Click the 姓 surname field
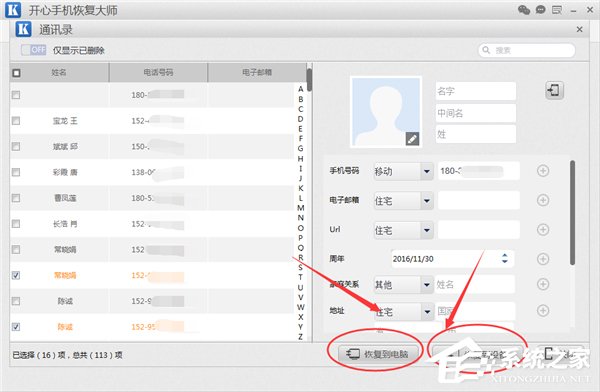The image size is (600, 392). [476, 134]
